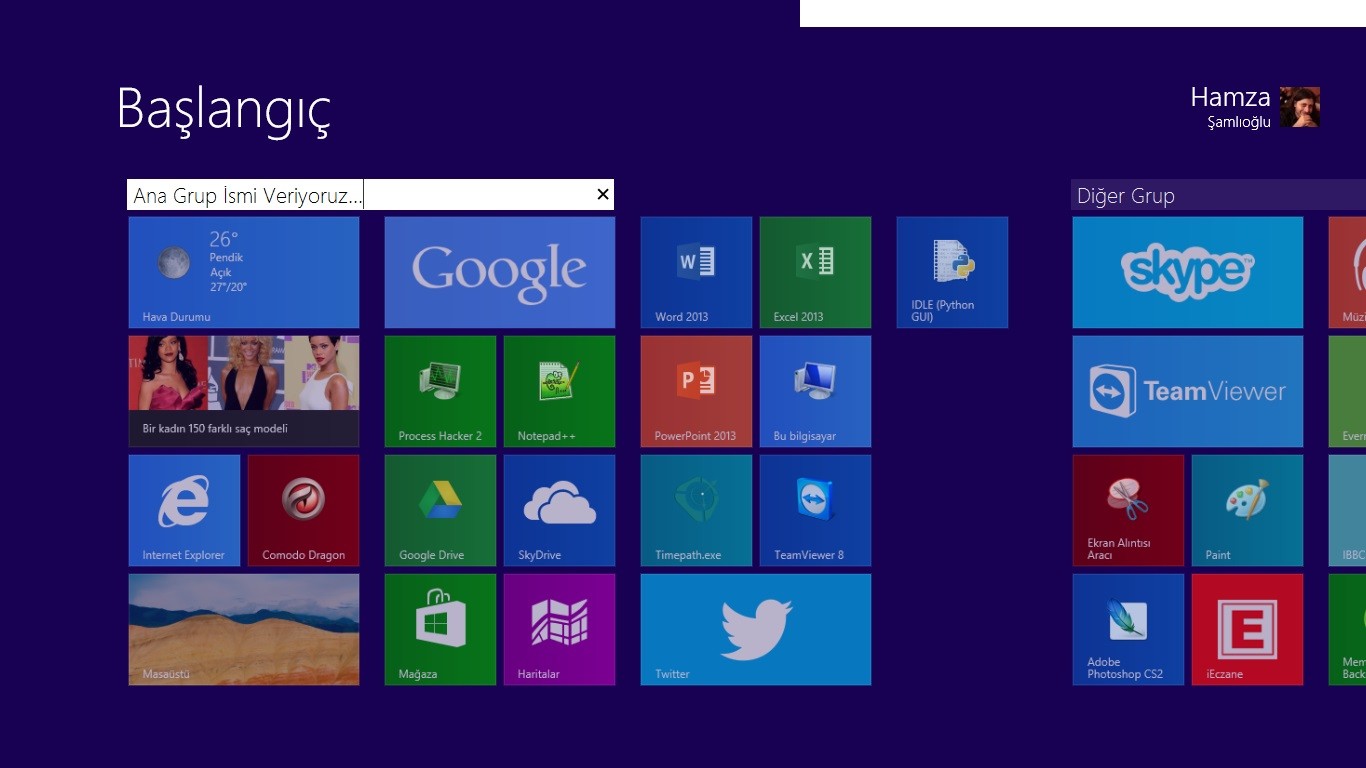Screen dimensions: 1366x768
Task: Open the Word 2013 tile
Action: tap(696, 272)
